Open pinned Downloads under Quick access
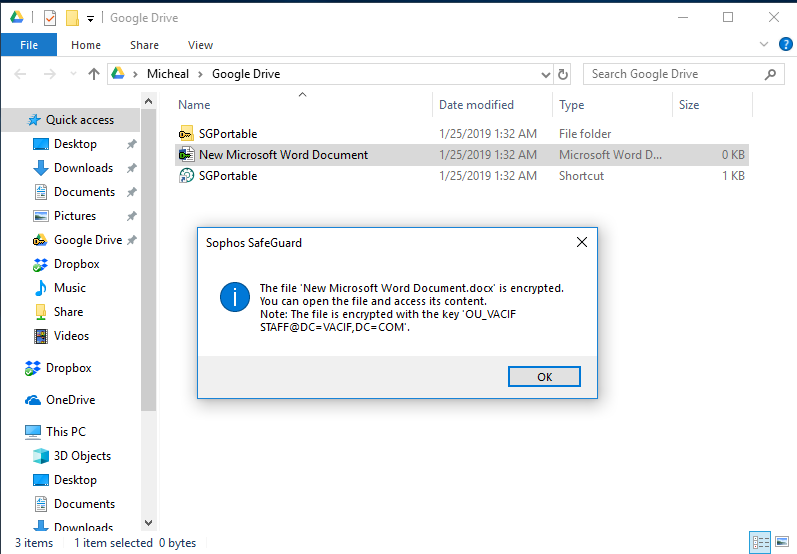The height and width of the screenshot is (554, 797). (83, 168)
